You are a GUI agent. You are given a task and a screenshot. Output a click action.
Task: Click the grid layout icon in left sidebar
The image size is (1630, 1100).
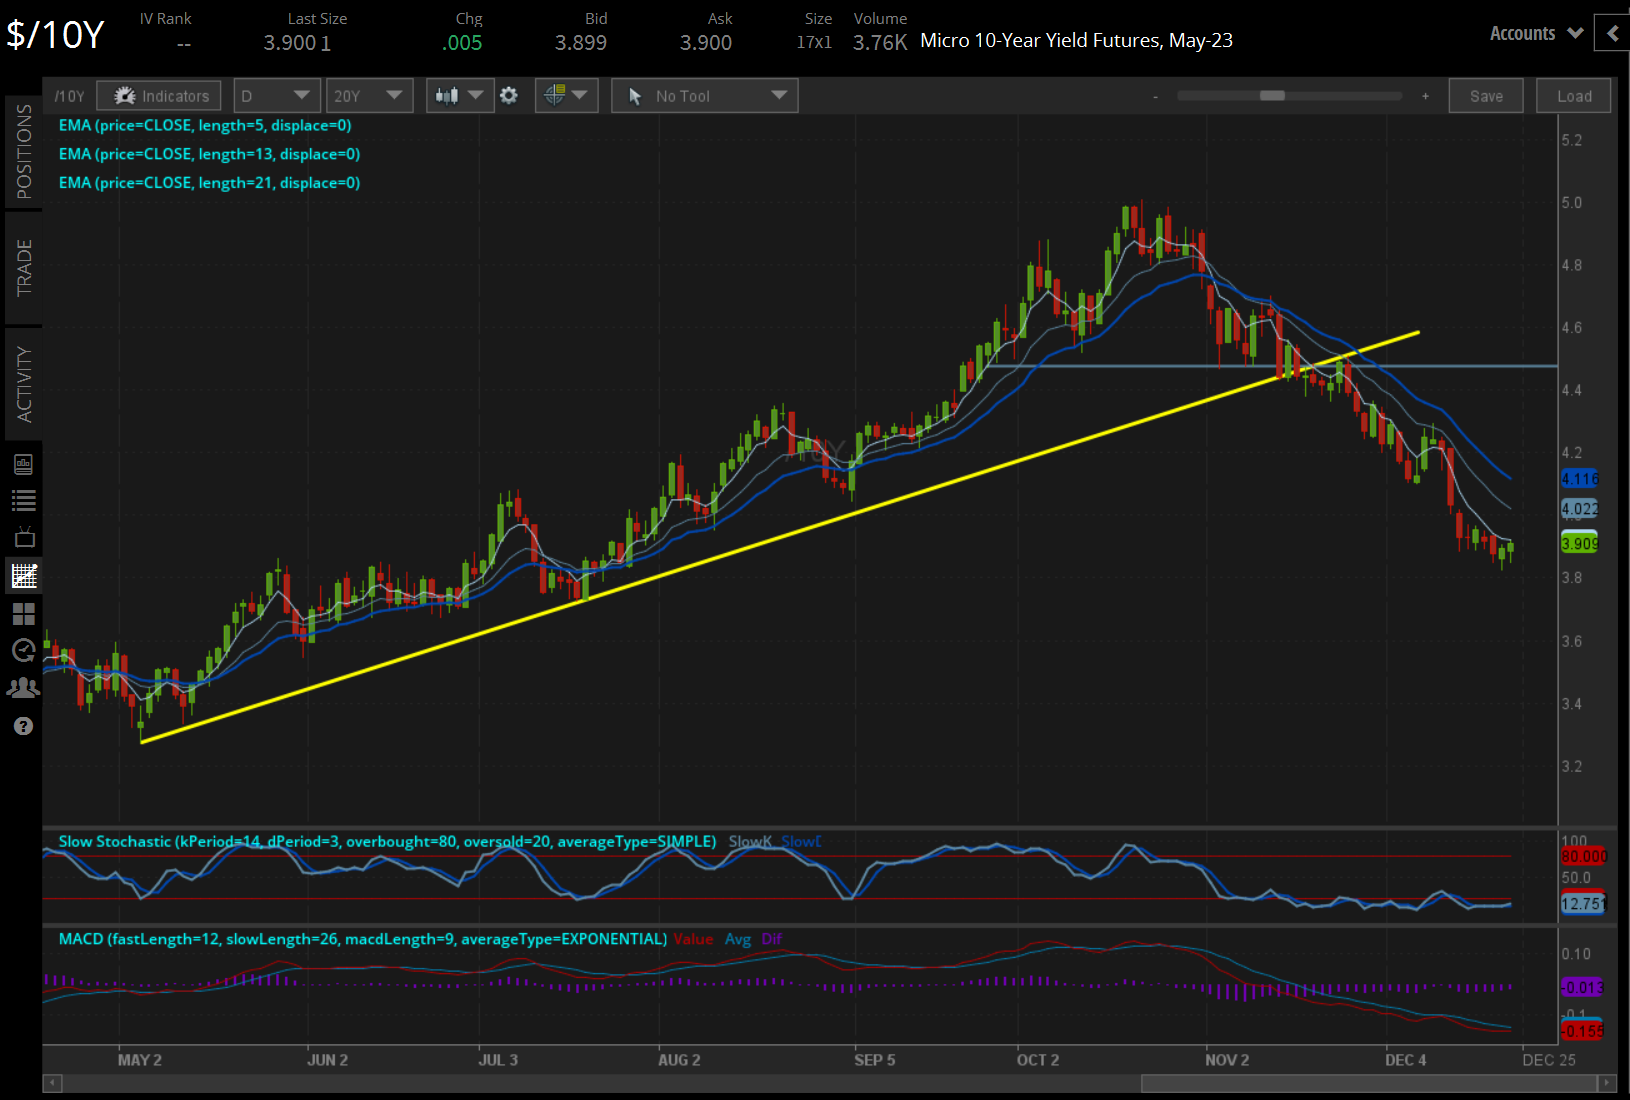click(23, 614)
